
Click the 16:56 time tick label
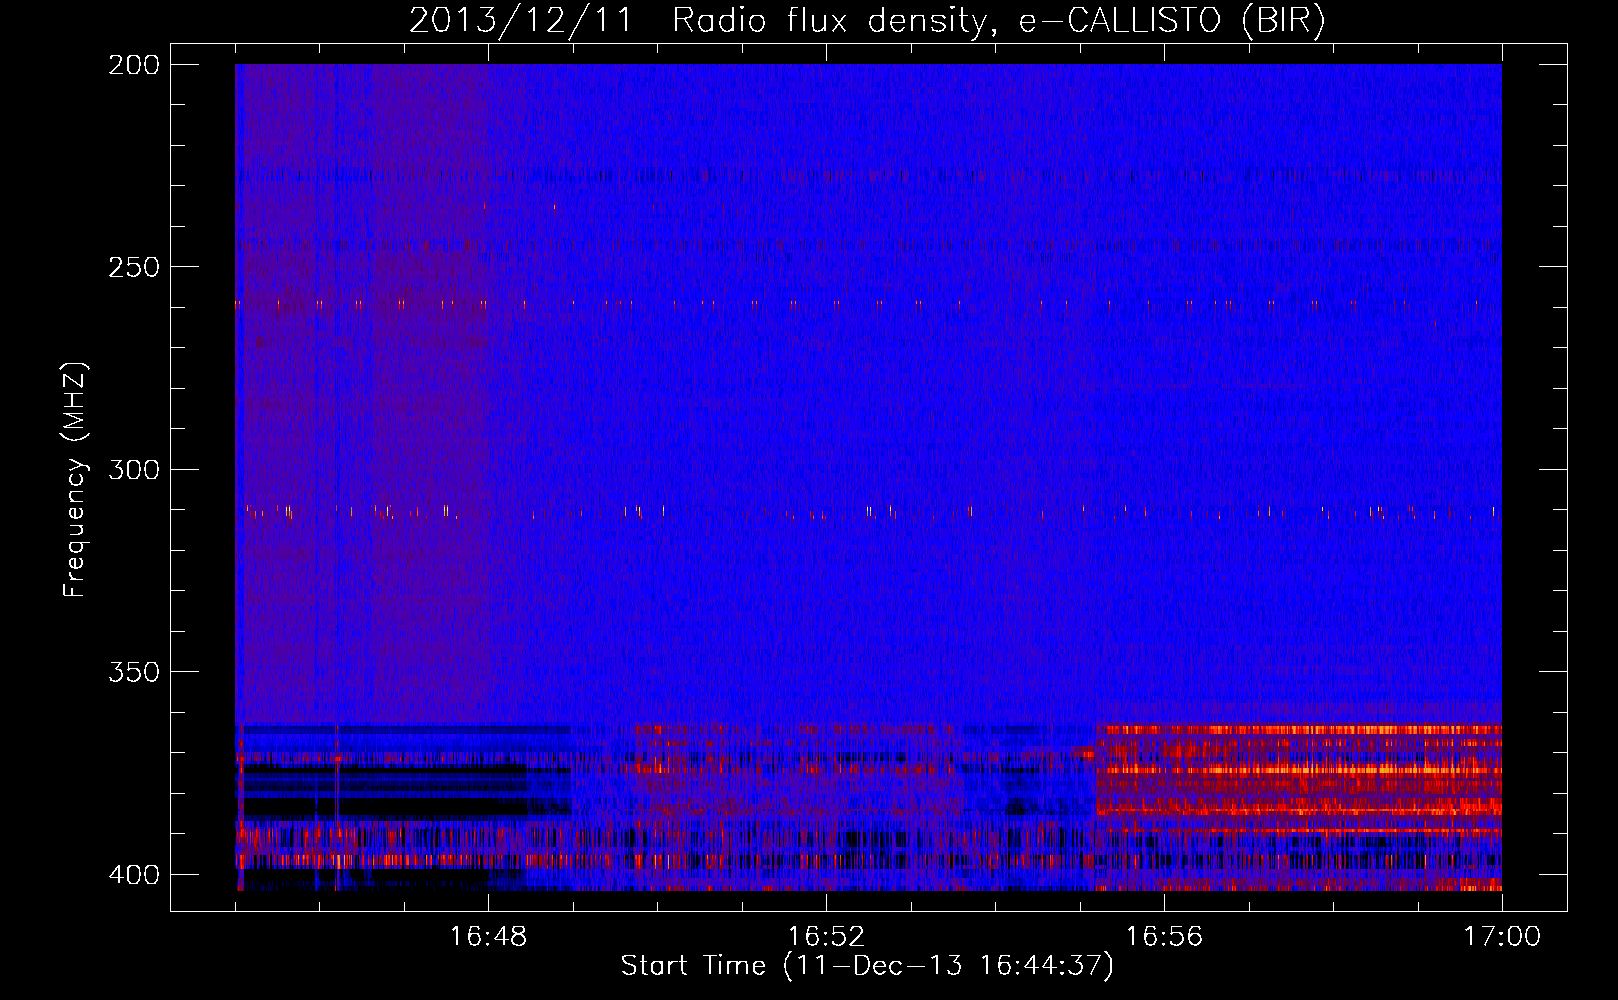[x=1164, y=937]
